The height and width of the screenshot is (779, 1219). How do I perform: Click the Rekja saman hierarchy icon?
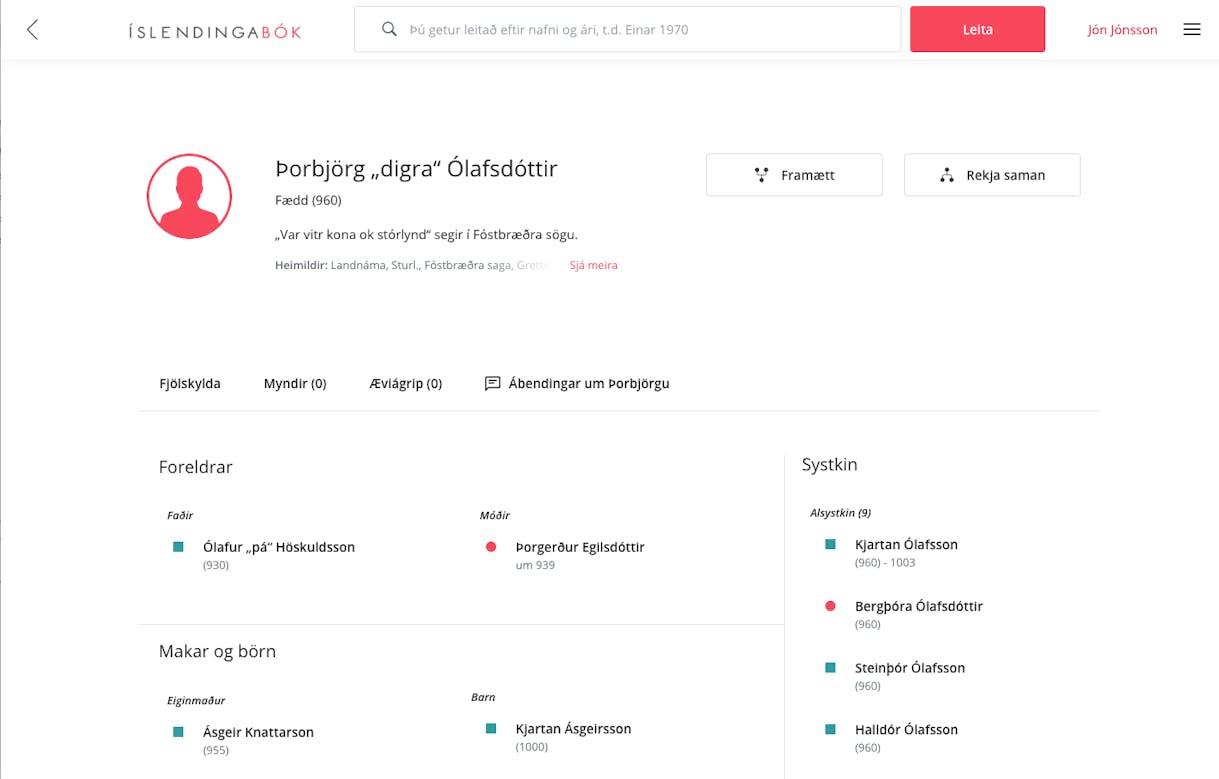pyautogui.click(x=946, y=175)
